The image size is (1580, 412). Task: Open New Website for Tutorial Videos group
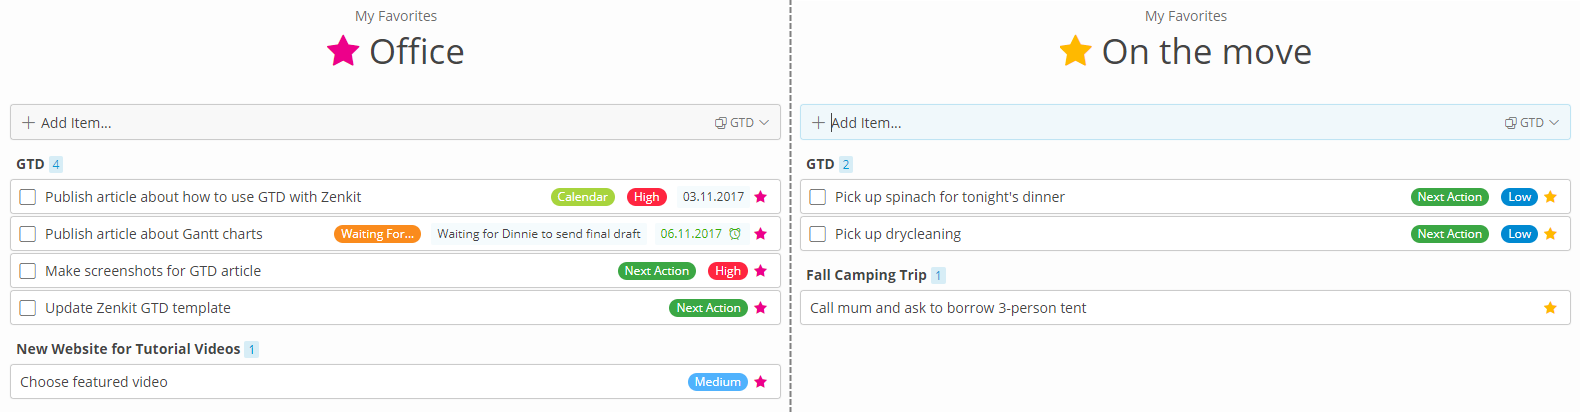pyautogui.click(x=128, y=349)
